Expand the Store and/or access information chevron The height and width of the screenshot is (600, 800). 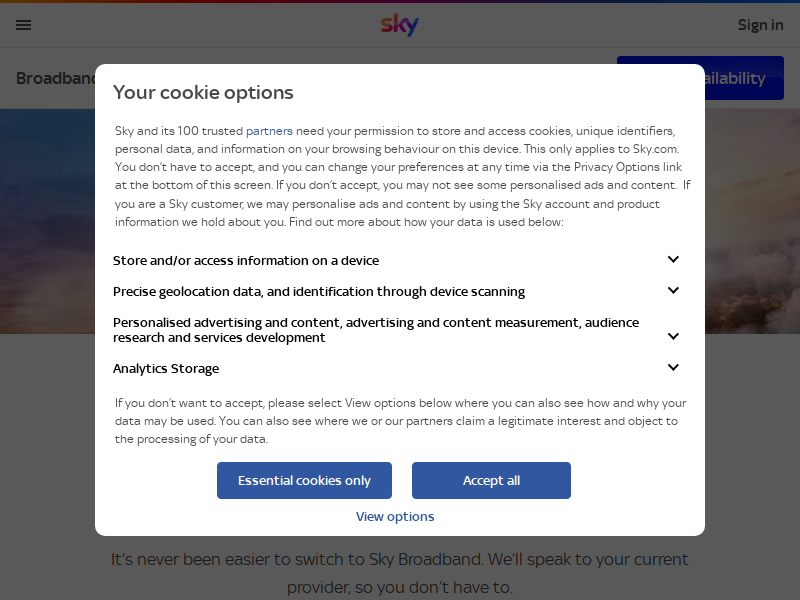click(673, 260)
